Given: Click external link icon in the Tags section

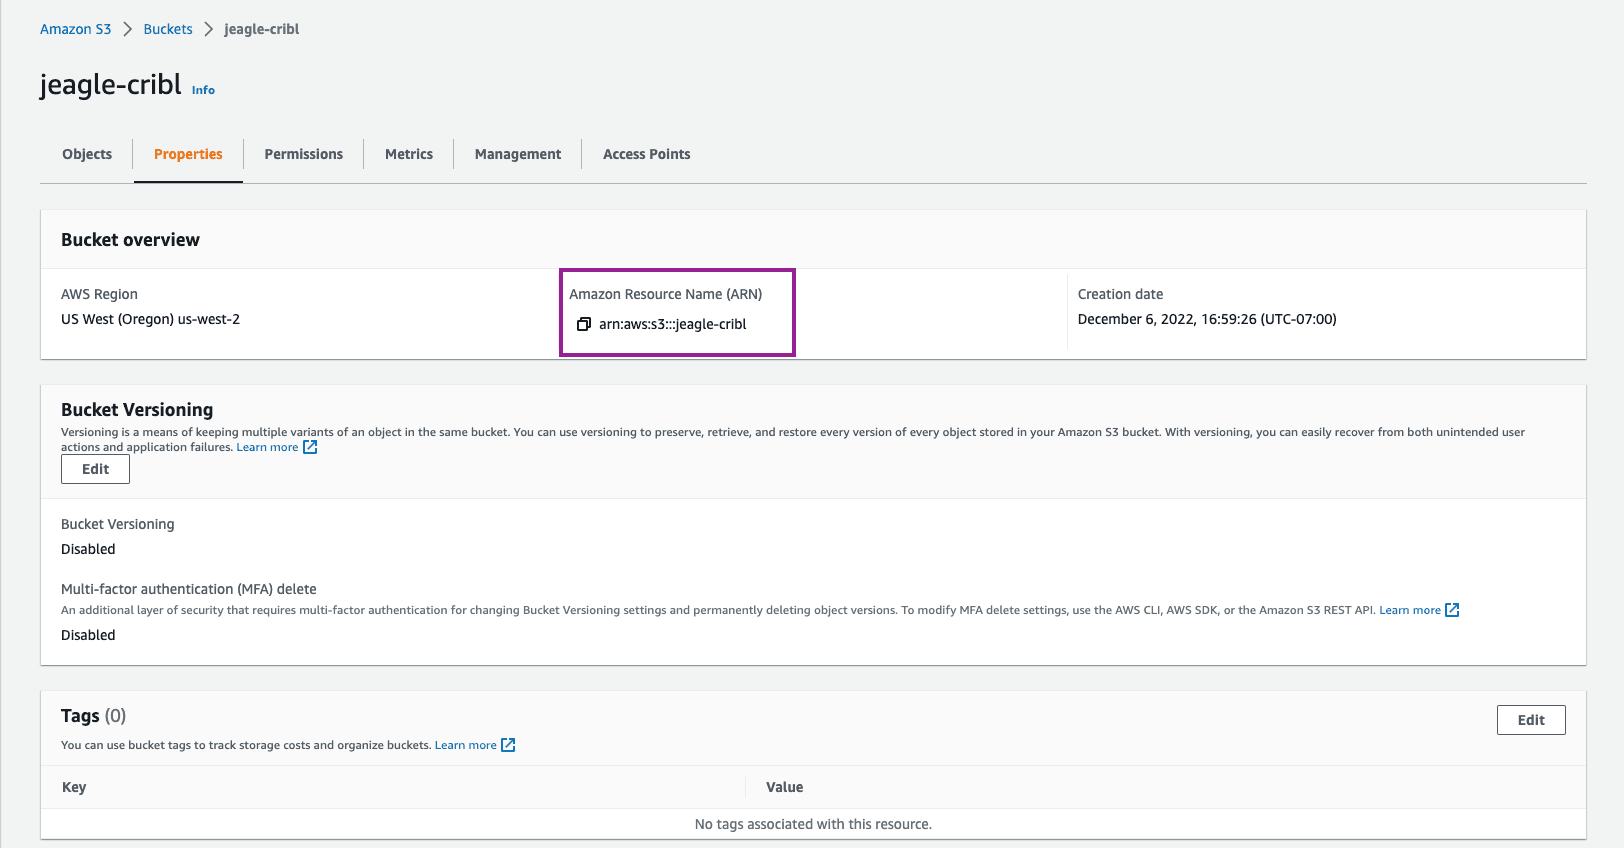Looking at the screenshot, I should point(508,745).
